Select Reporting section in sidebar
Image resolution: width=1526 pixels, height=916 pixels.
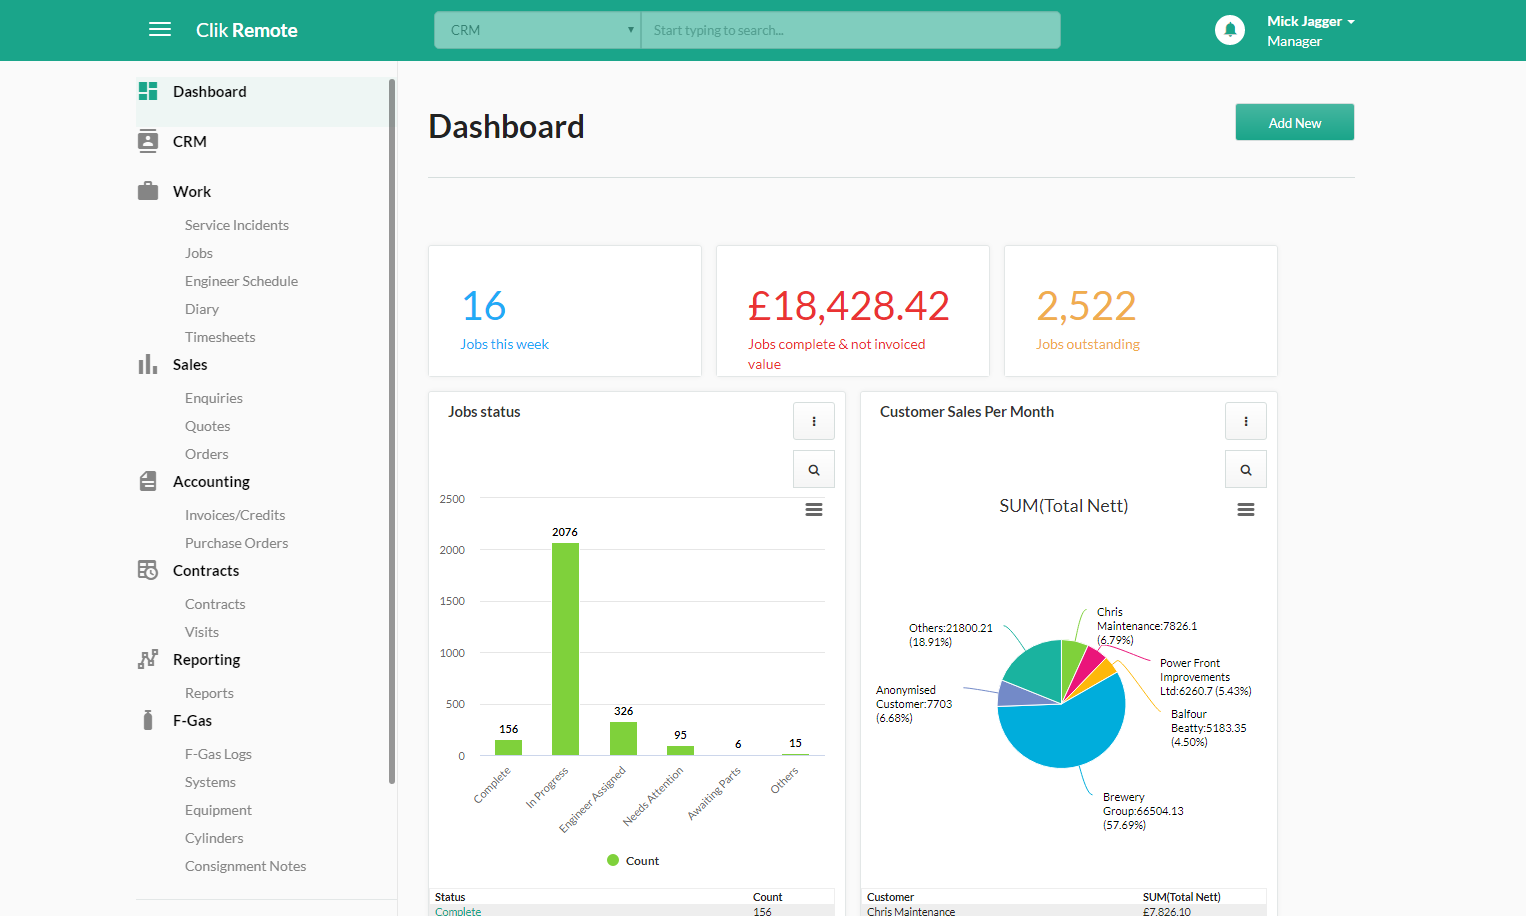206,659
